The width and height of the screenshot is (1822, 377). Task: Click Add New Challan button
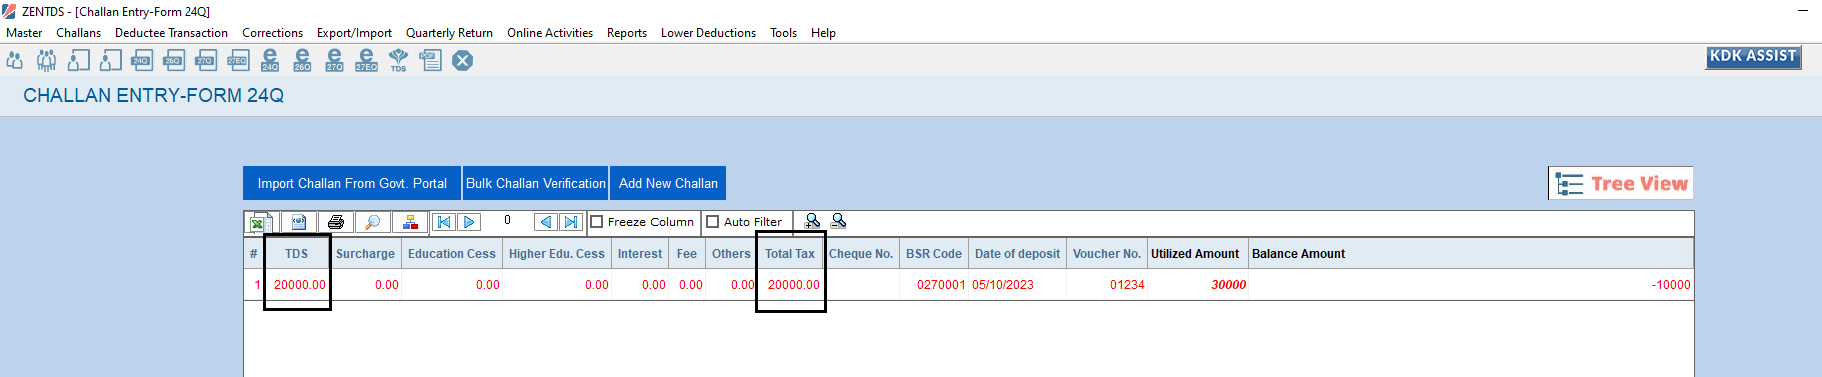(668, 183)
